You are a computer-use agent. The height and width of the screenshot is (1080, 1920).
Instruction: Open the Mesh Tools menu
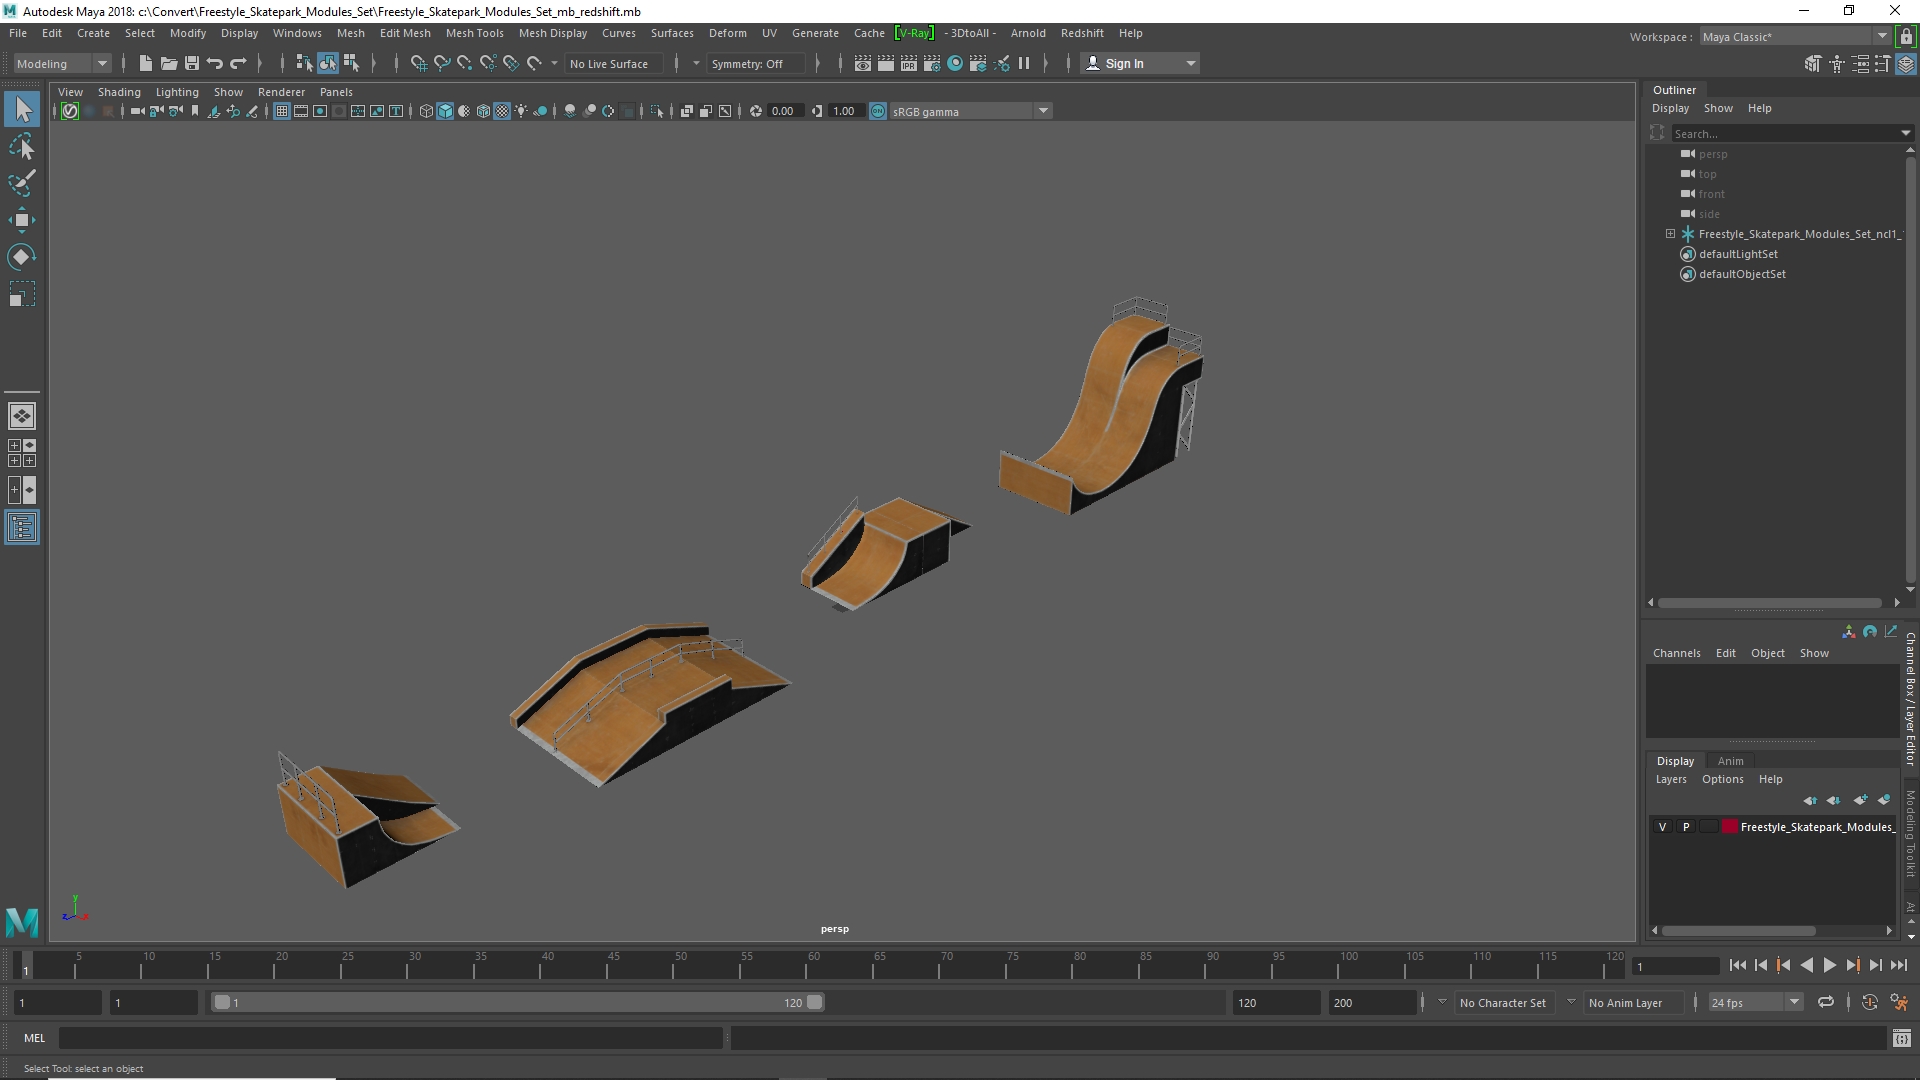(x=474, y=33)
